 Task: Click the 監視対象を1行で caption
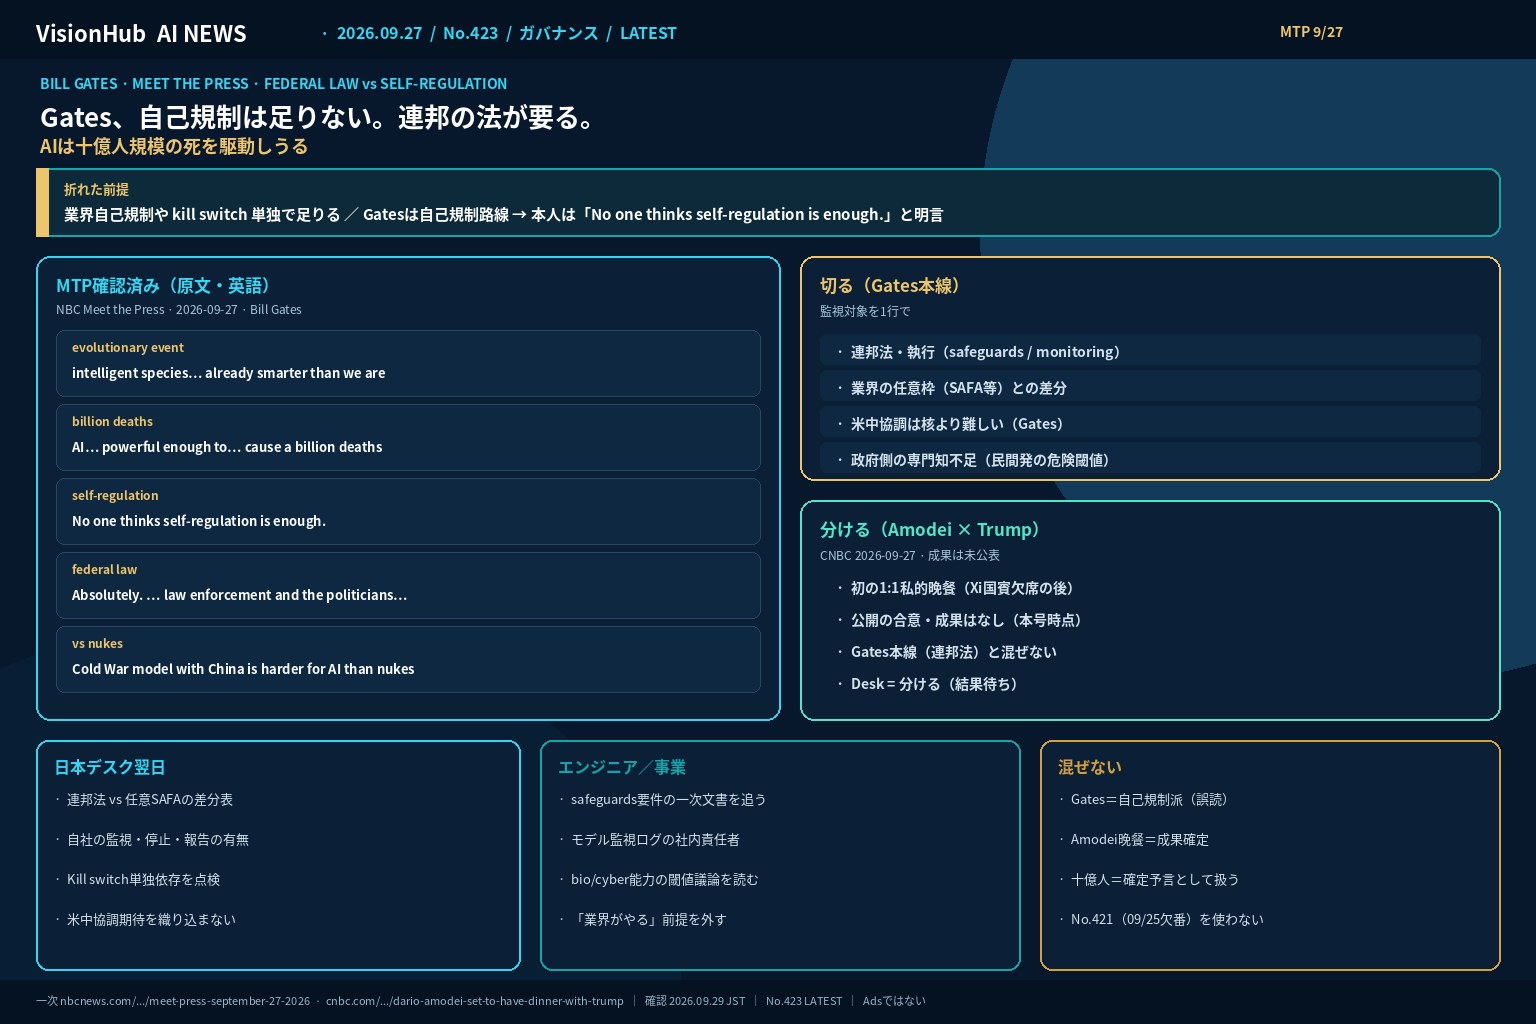(x=865, y=311)
